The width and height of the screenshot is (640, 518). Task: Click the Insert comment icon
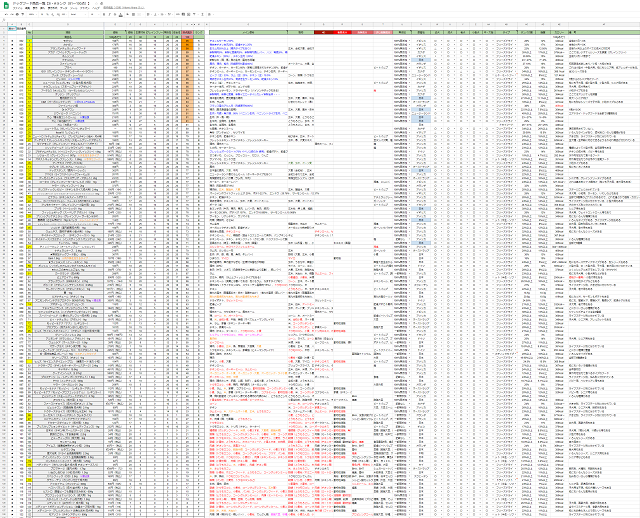pos(183,14)
